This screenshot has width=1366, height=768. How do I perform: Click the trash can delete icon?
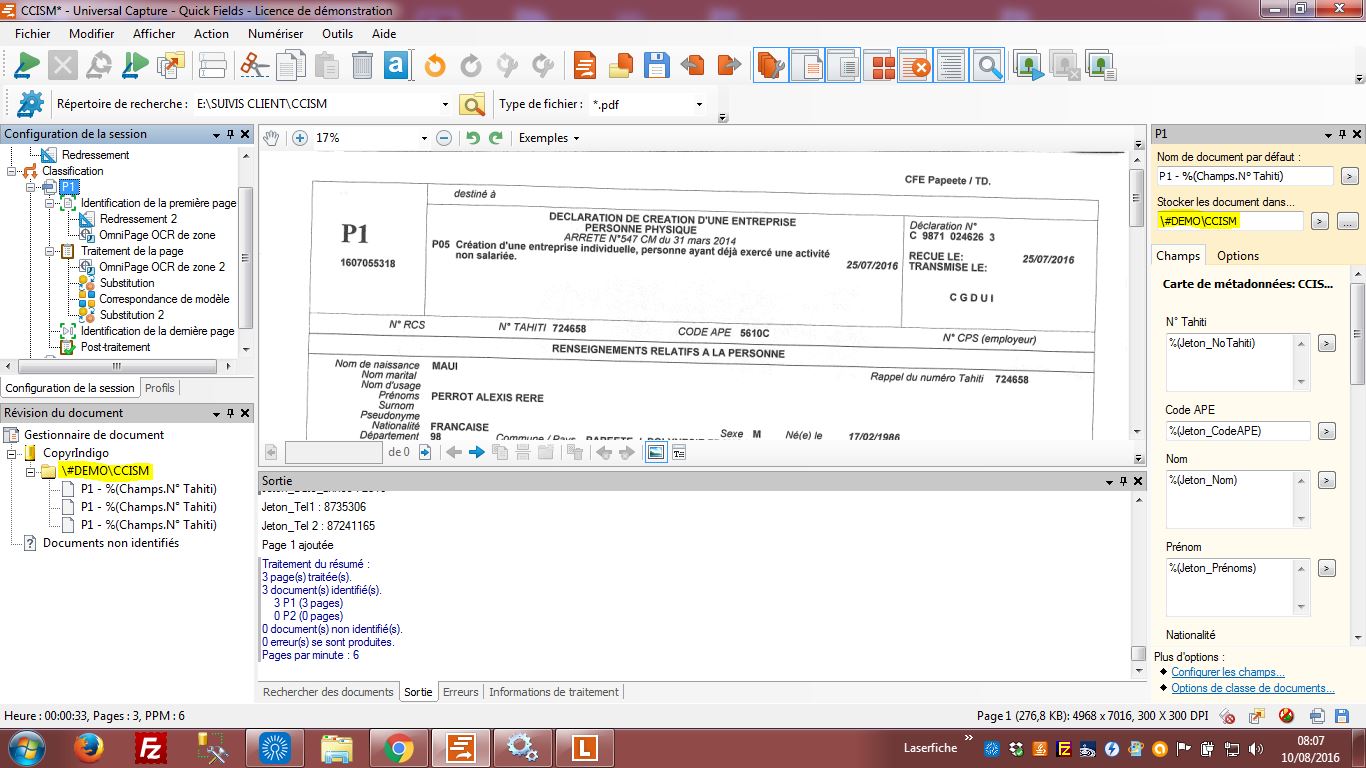pos(362,66)
